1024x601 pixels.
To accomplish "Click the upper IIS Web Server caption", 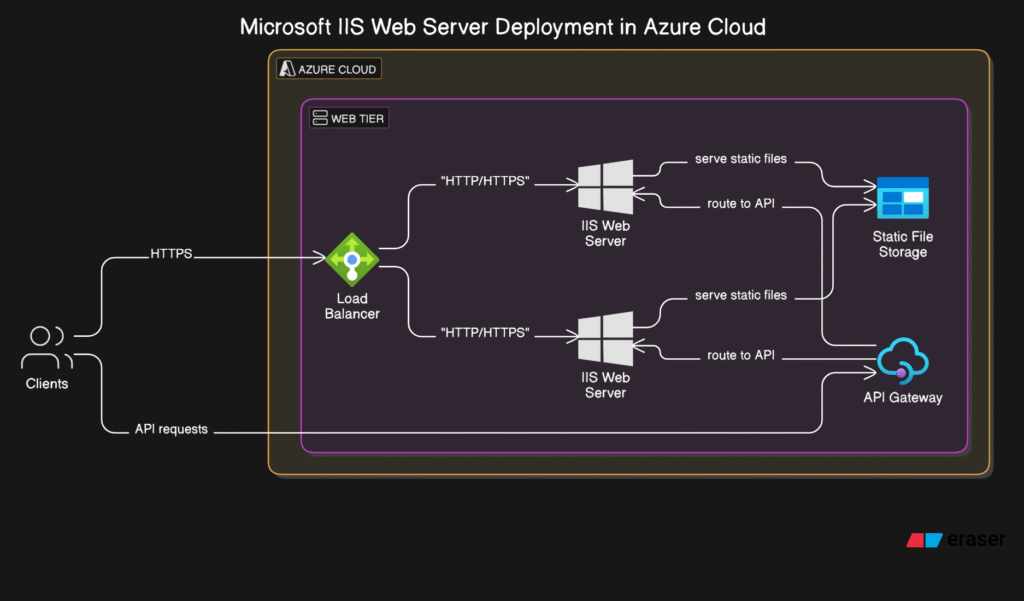I will point(605,233).
